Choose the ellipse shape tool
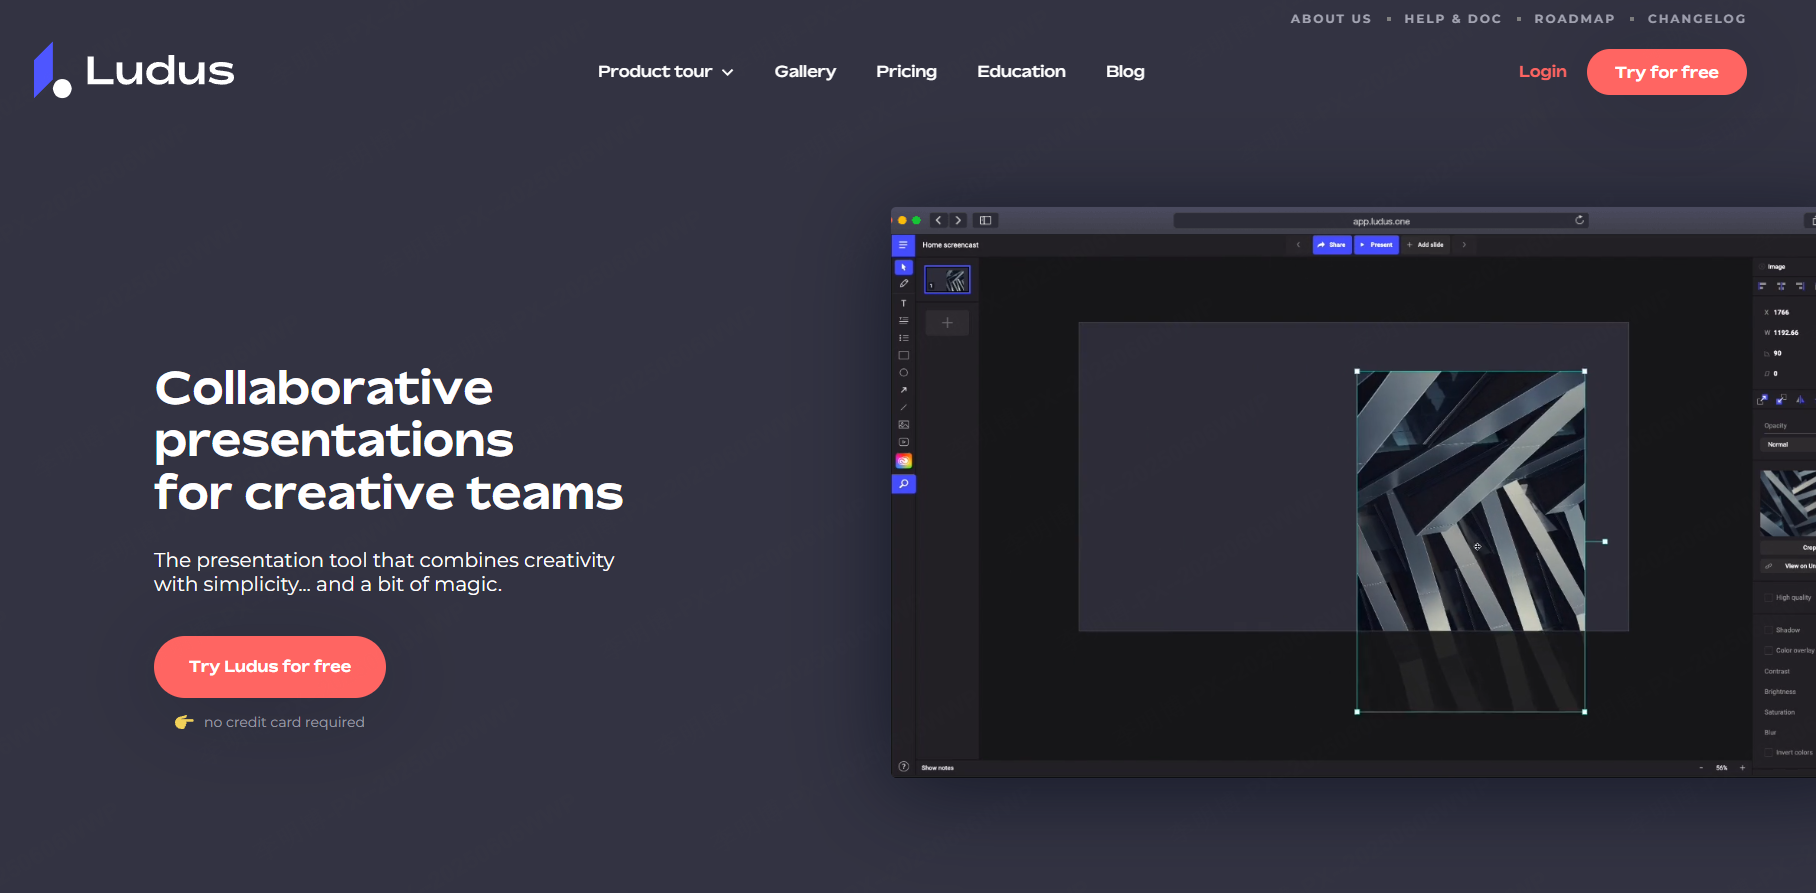 pyautogui.click(x=904, y=373)
